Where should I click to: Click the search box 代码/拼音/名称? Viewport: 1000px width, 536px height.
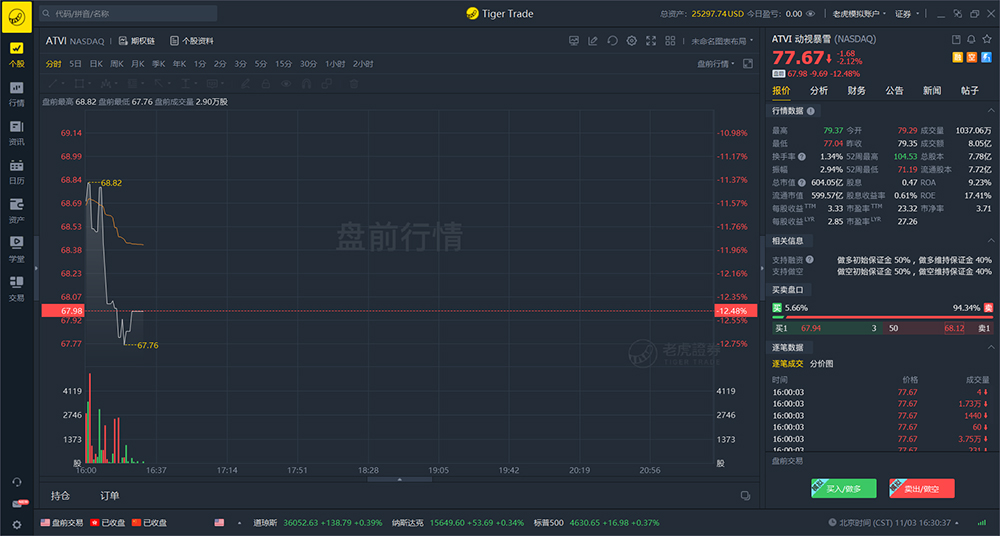click(x=128, y=13)
